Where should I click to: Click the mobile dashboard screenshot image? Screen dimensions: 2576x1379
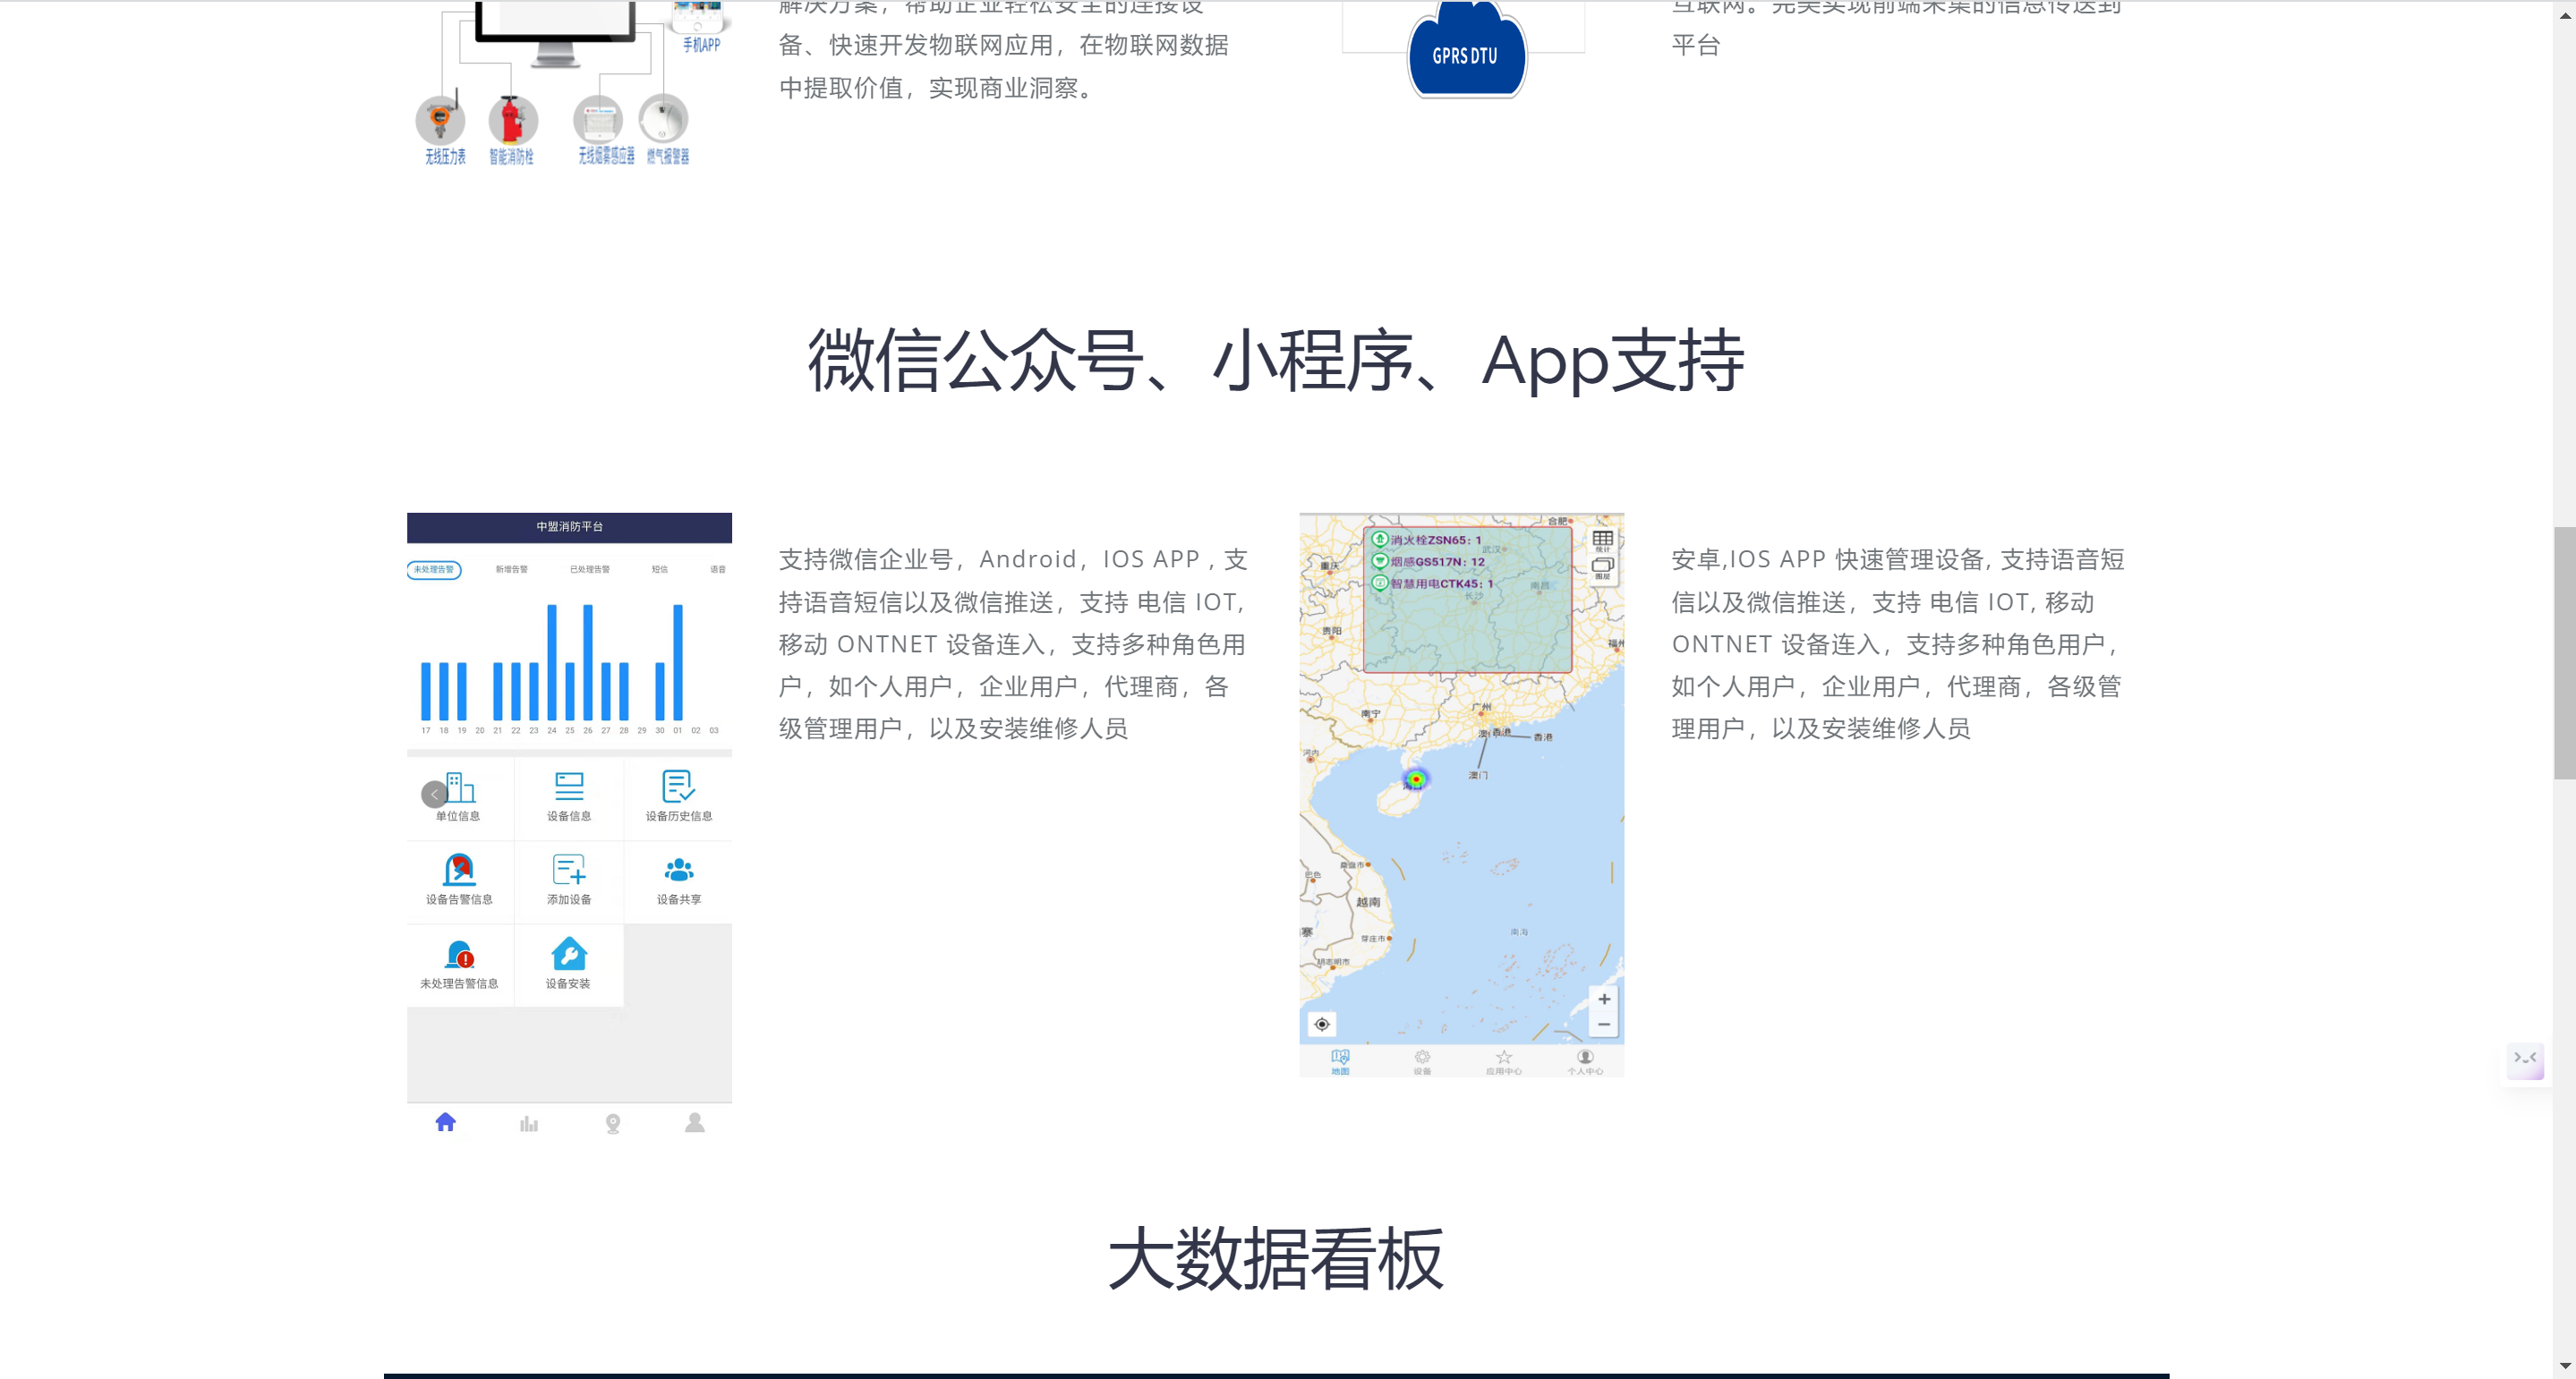(x=569, y=828)
